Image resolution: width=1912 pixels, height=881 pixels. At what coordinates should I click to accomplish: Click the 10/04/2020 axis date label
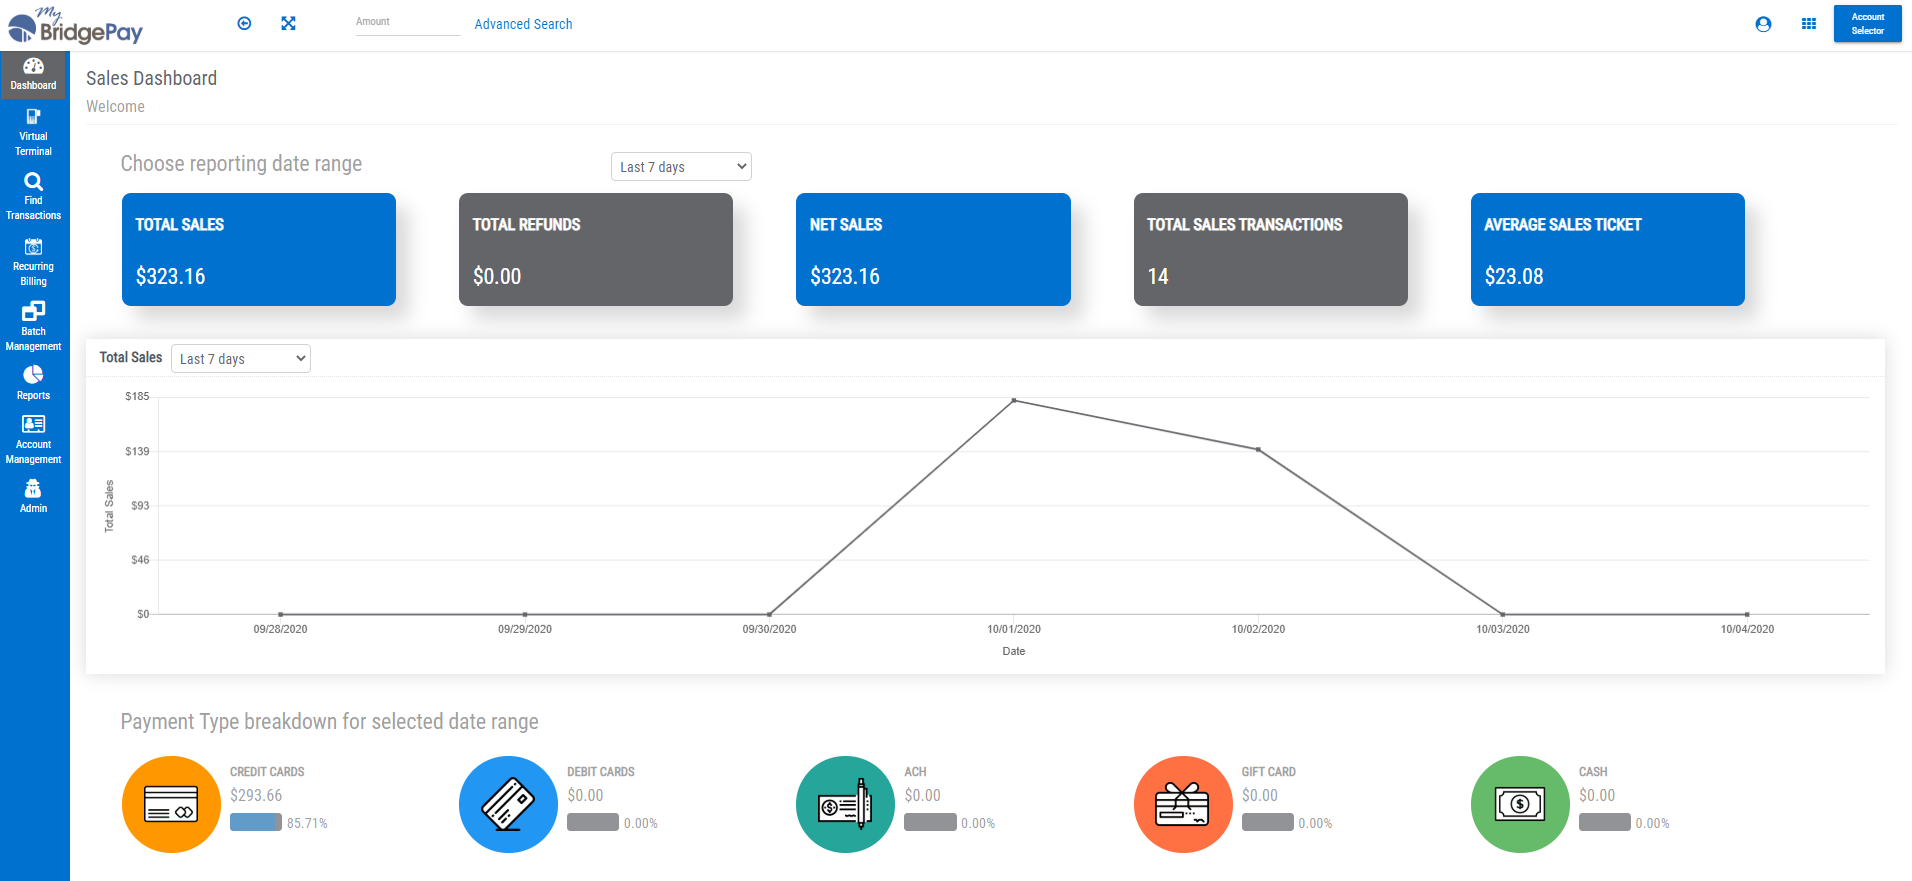pyautogui.click(x=1747, y=629)
